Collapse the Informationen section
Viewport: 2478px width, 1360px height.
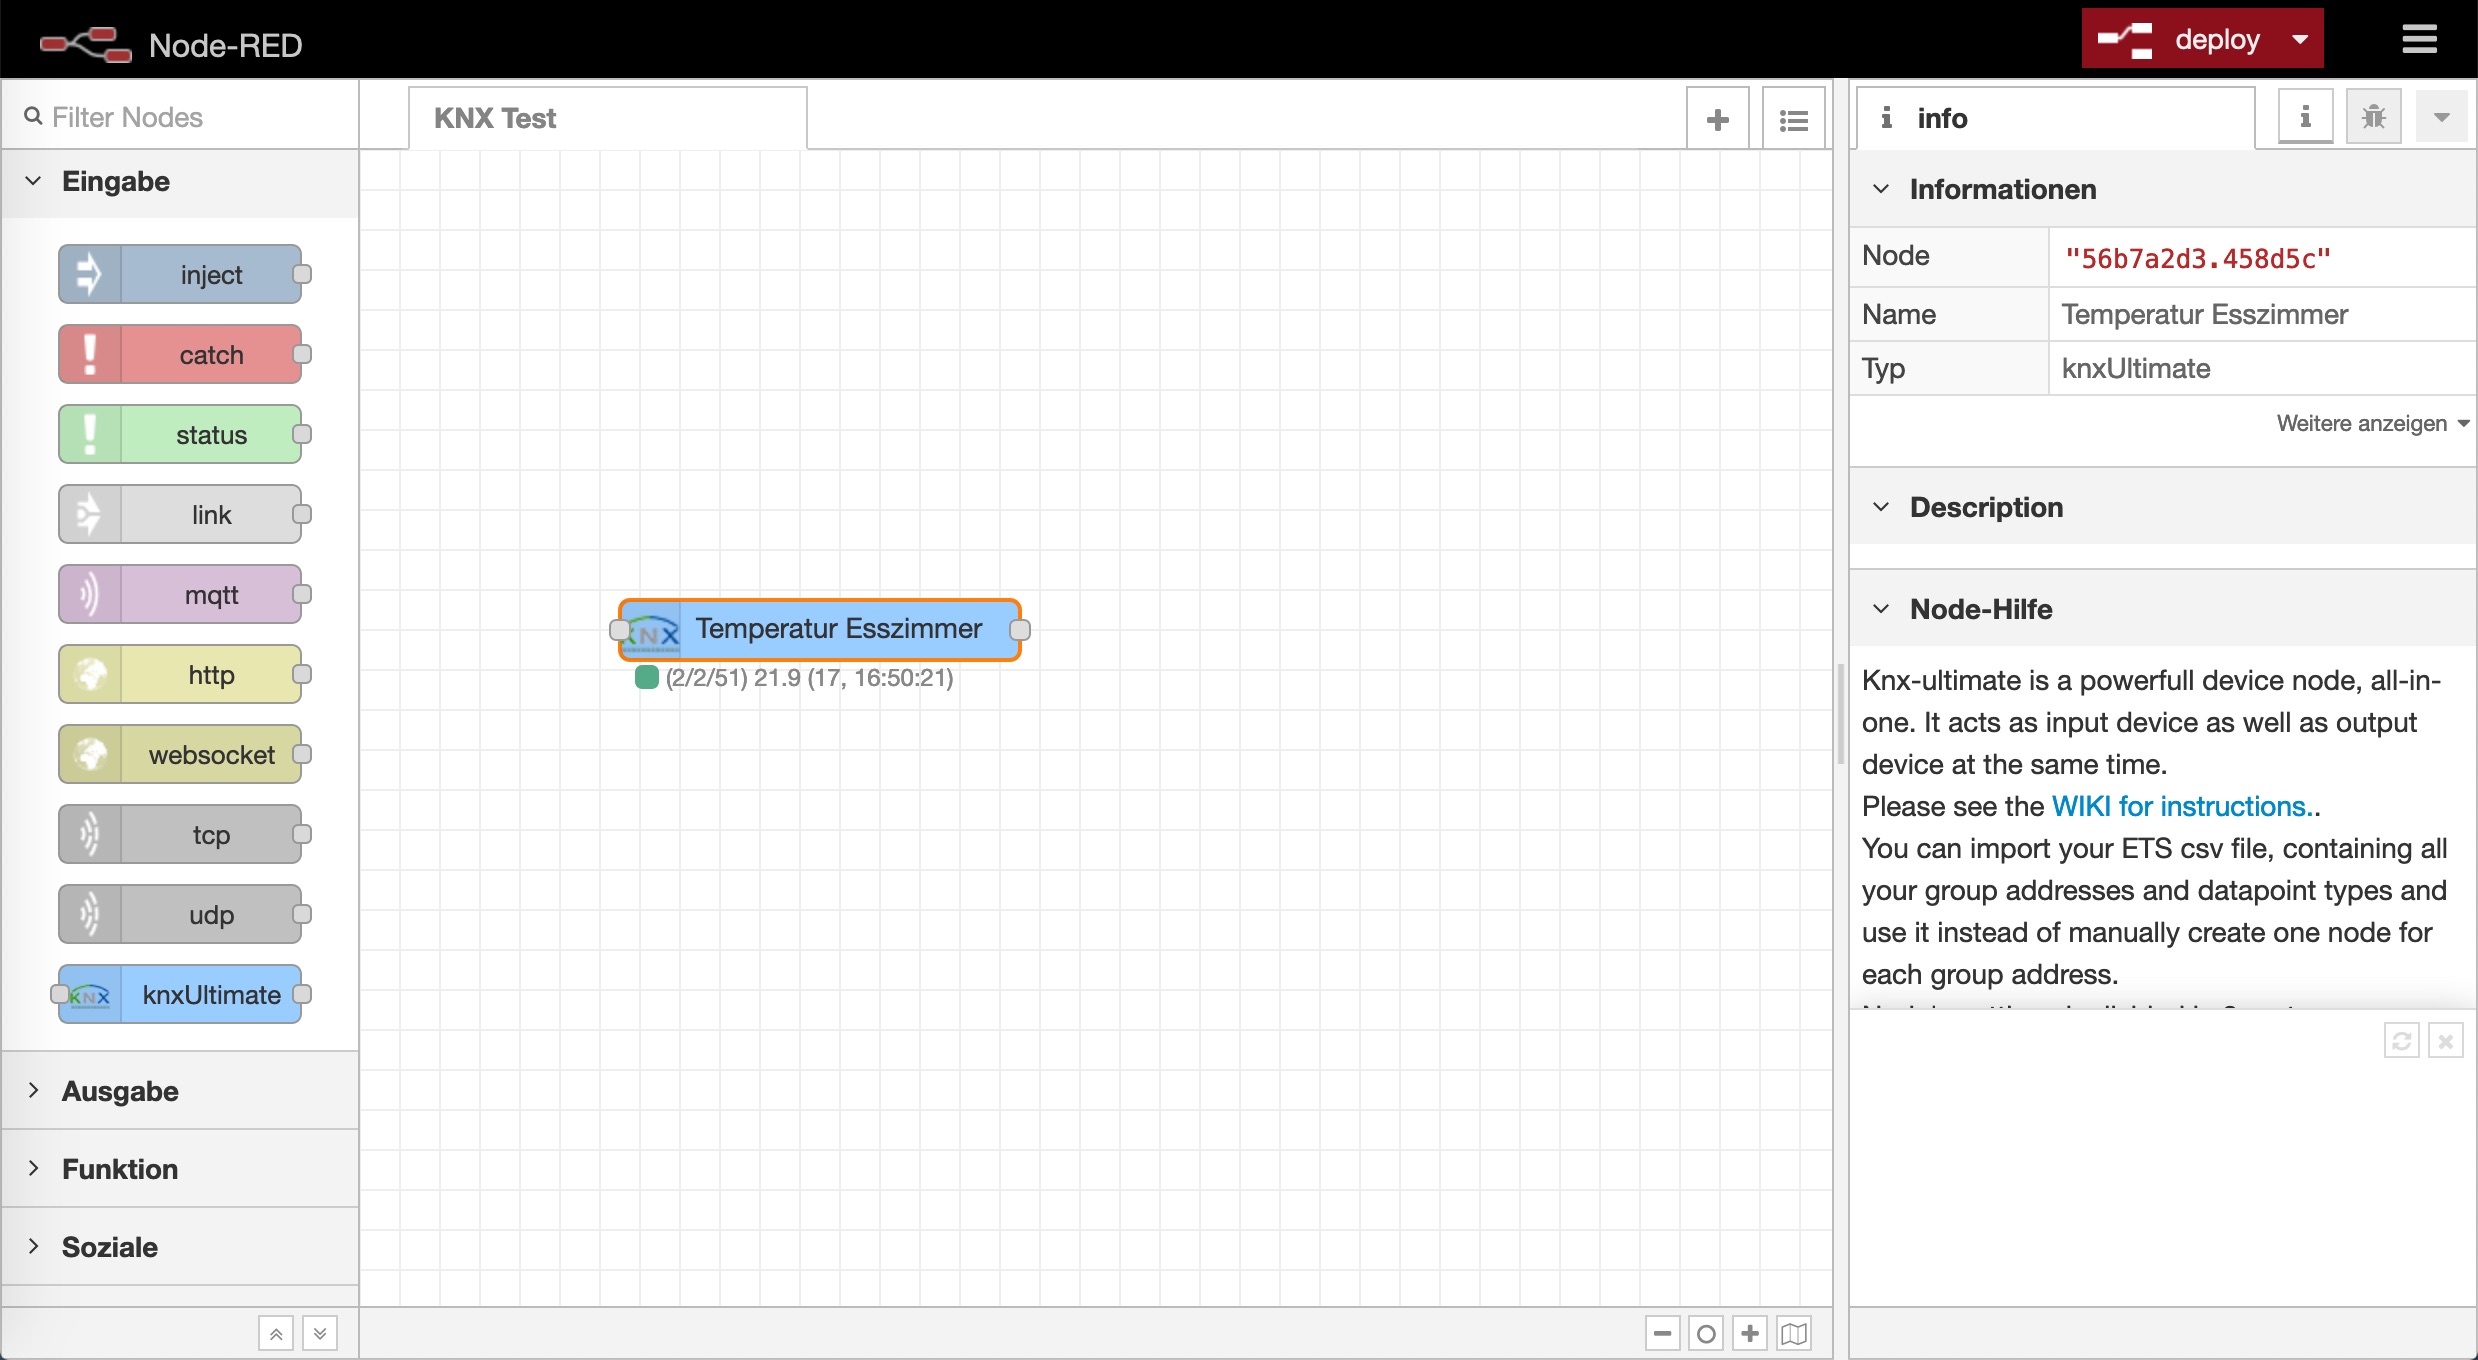1885,188
